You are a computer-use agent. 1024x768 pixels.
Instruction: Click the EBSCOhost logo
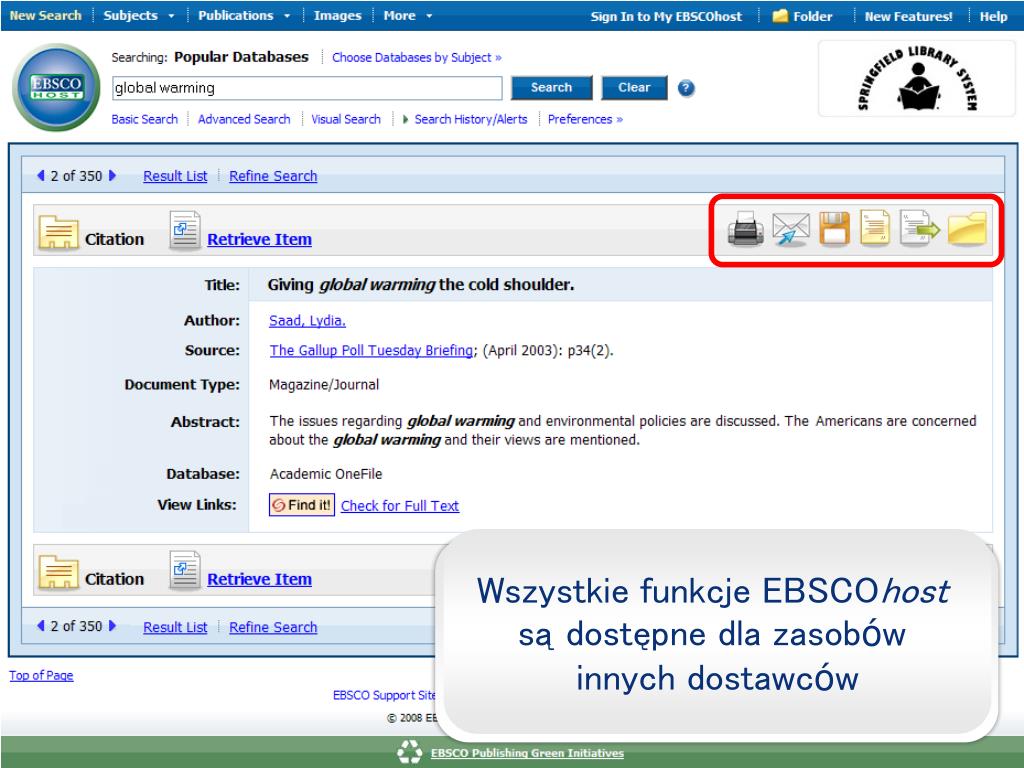56,87
